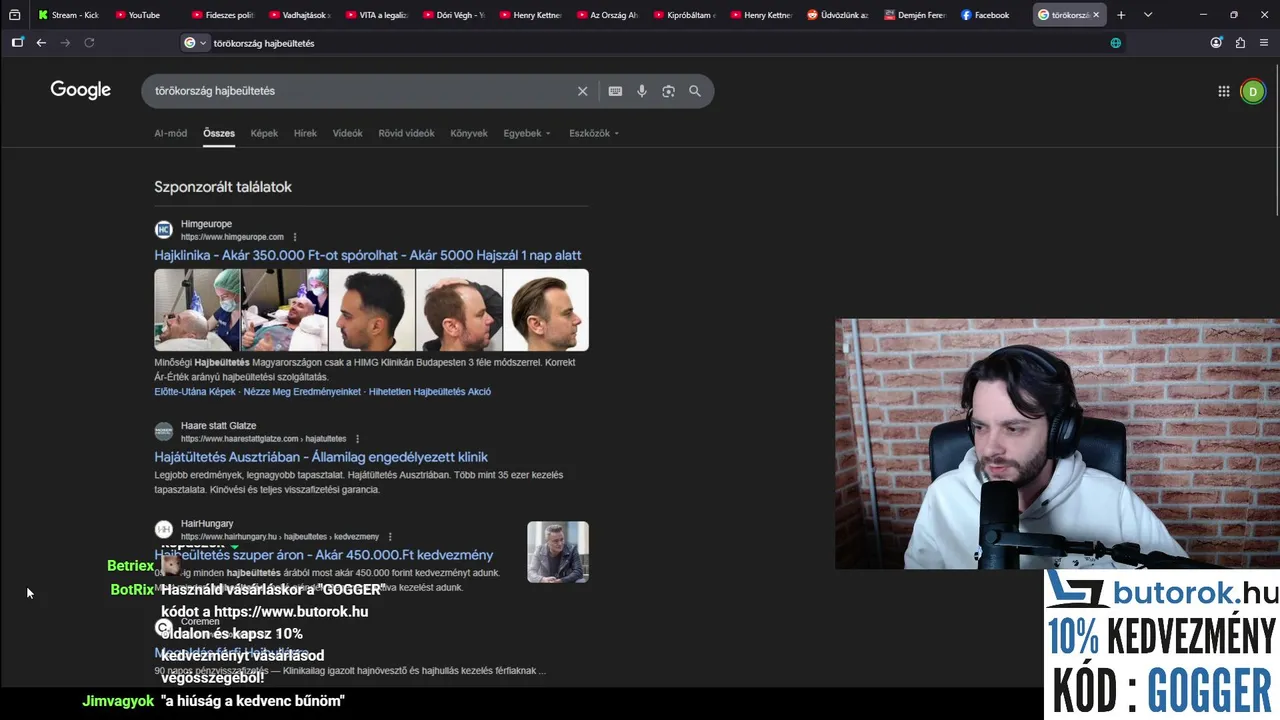Image resolution: width=1280 pixels, height=720 pixels.
Task: Click the Google logo
Action: tap(81, 91)
